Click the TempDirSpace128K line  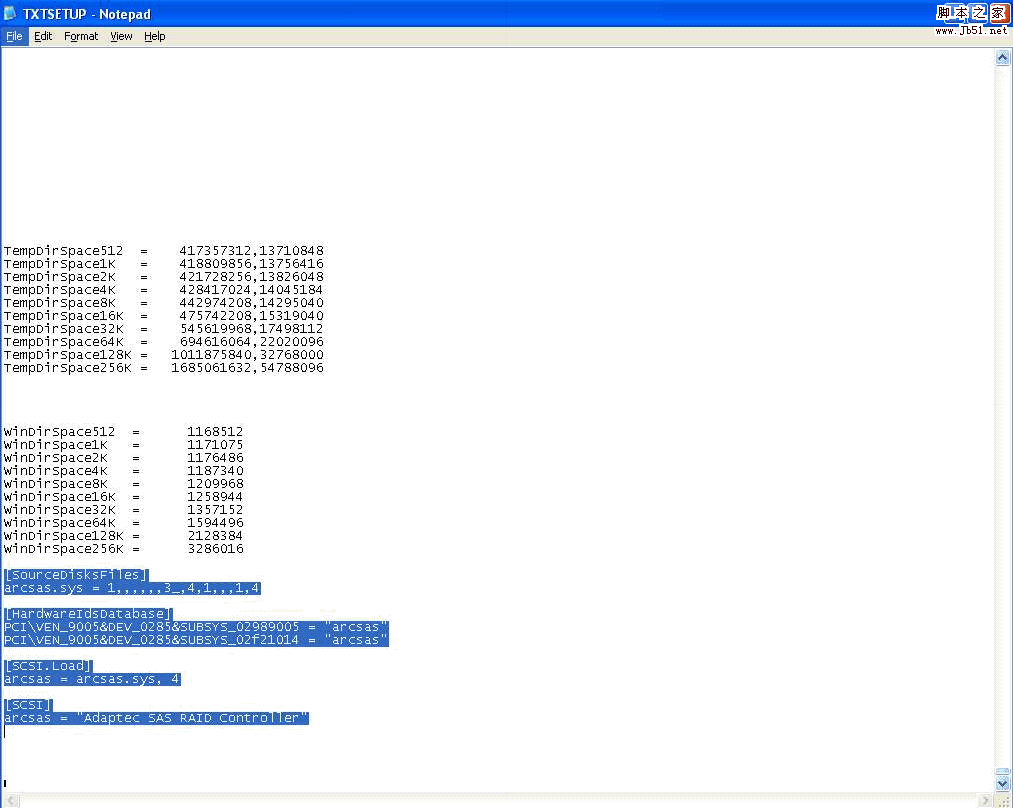click(x=164, y=354)
